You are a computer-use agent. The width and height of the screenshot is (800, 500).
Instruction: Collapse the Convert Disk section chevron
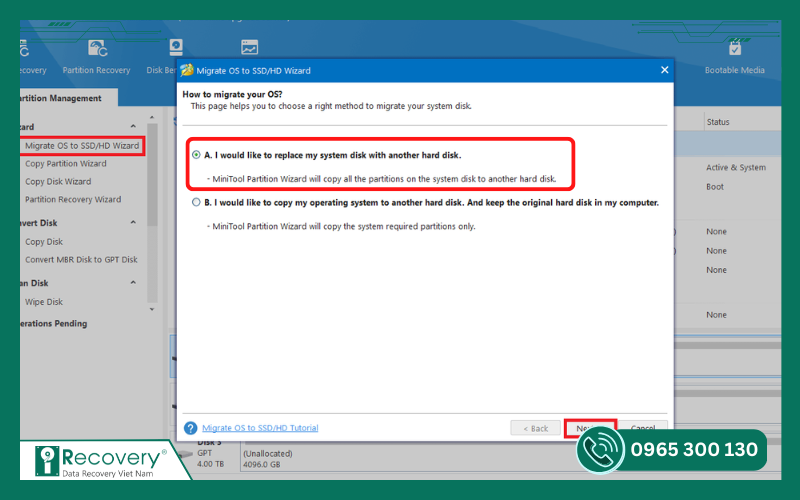(x=133, y=222)
